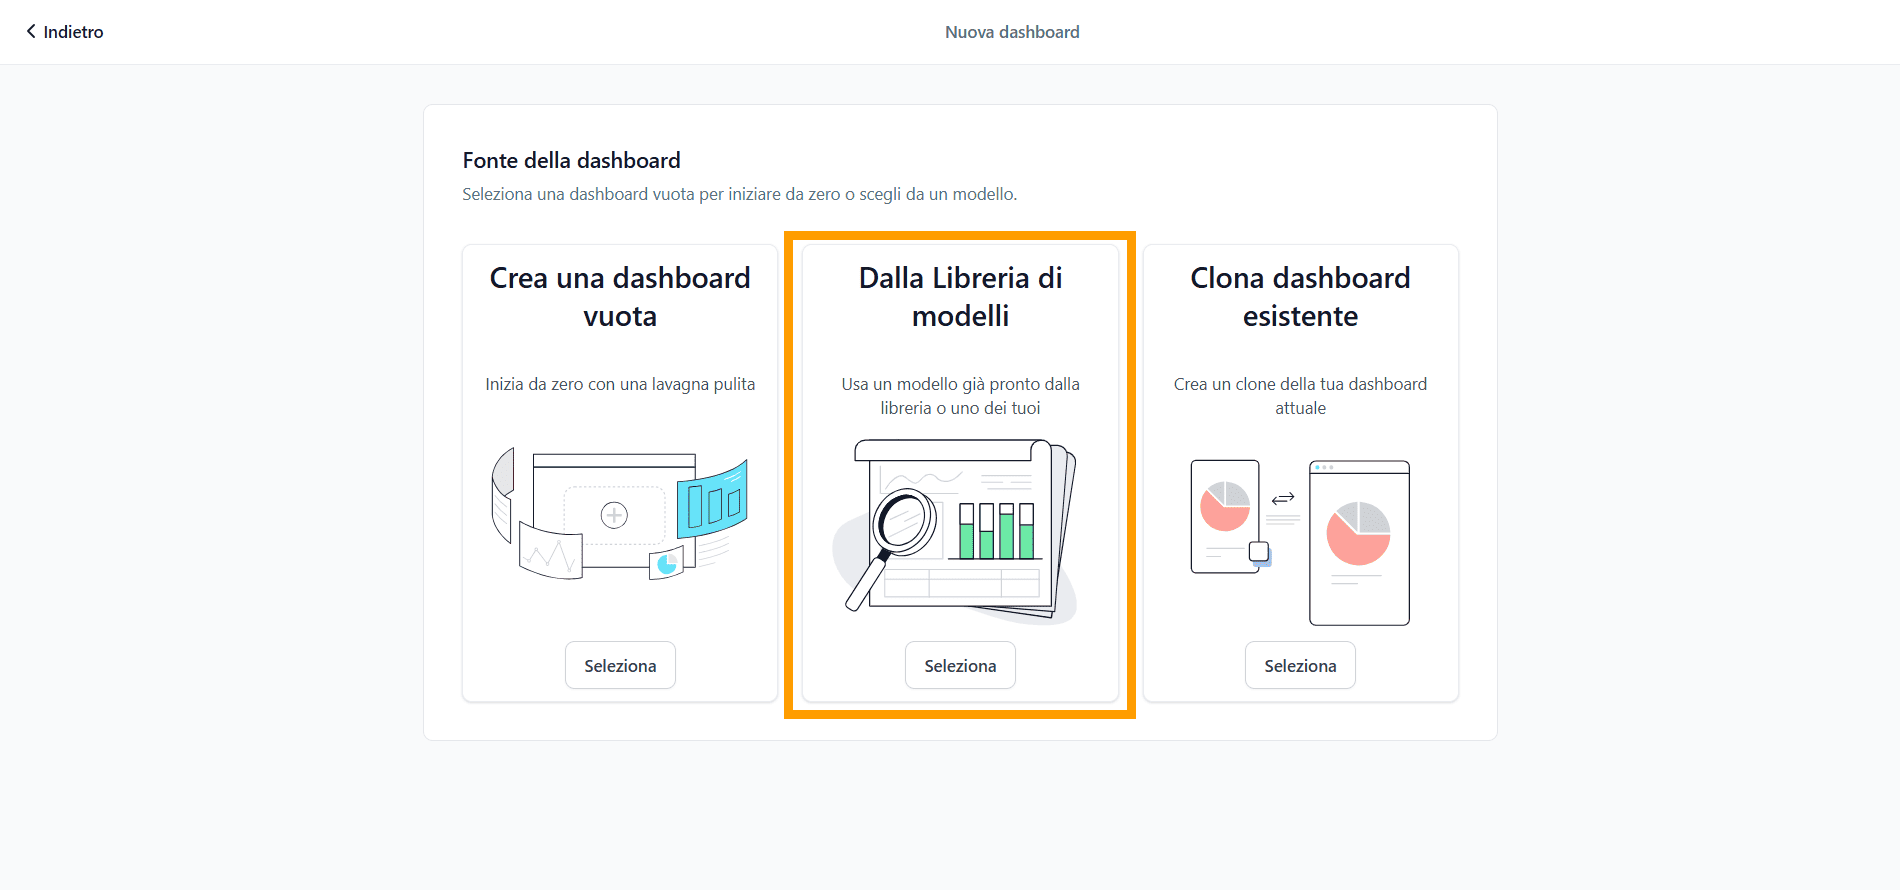Click the 'Crea una dashboard vuota' card title
Screen dimensions: 1900x890
click(620, 297)
